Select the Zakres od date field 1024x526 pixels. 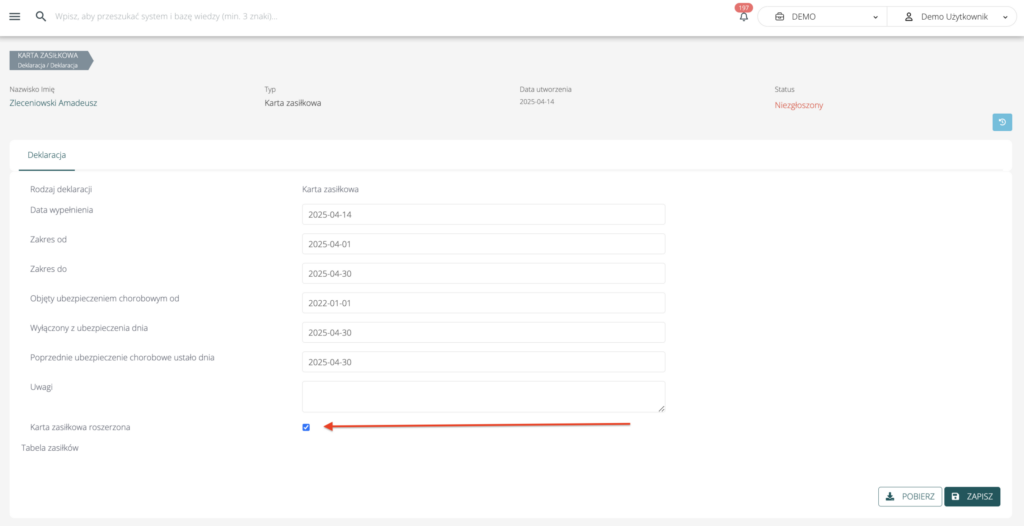click(x=483, y=244)
